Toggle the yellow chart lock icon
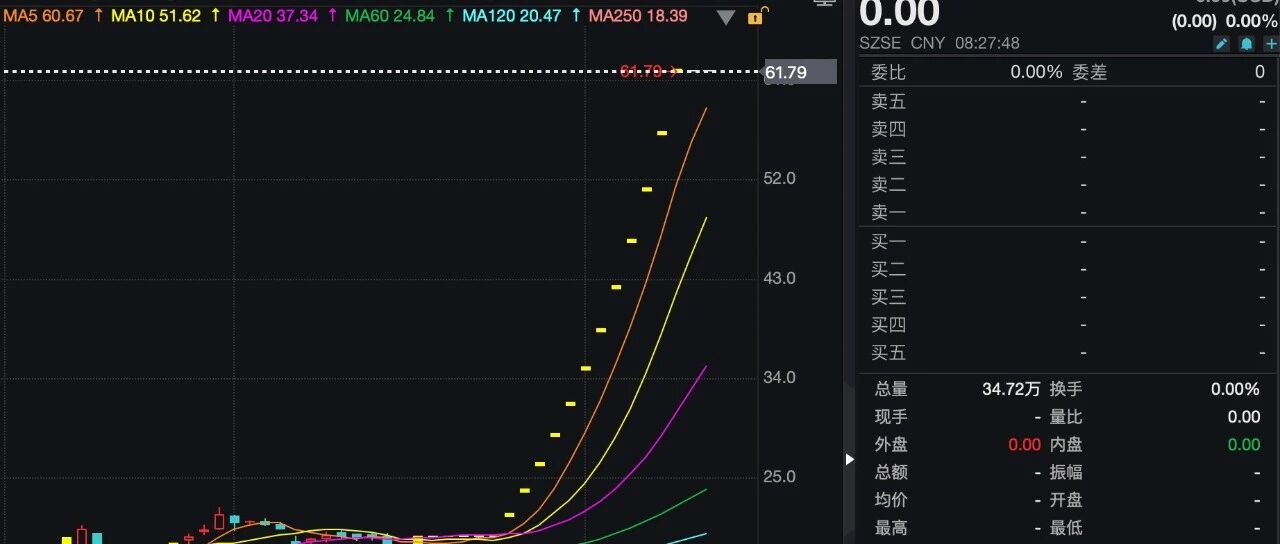 (x=759, y=16)
